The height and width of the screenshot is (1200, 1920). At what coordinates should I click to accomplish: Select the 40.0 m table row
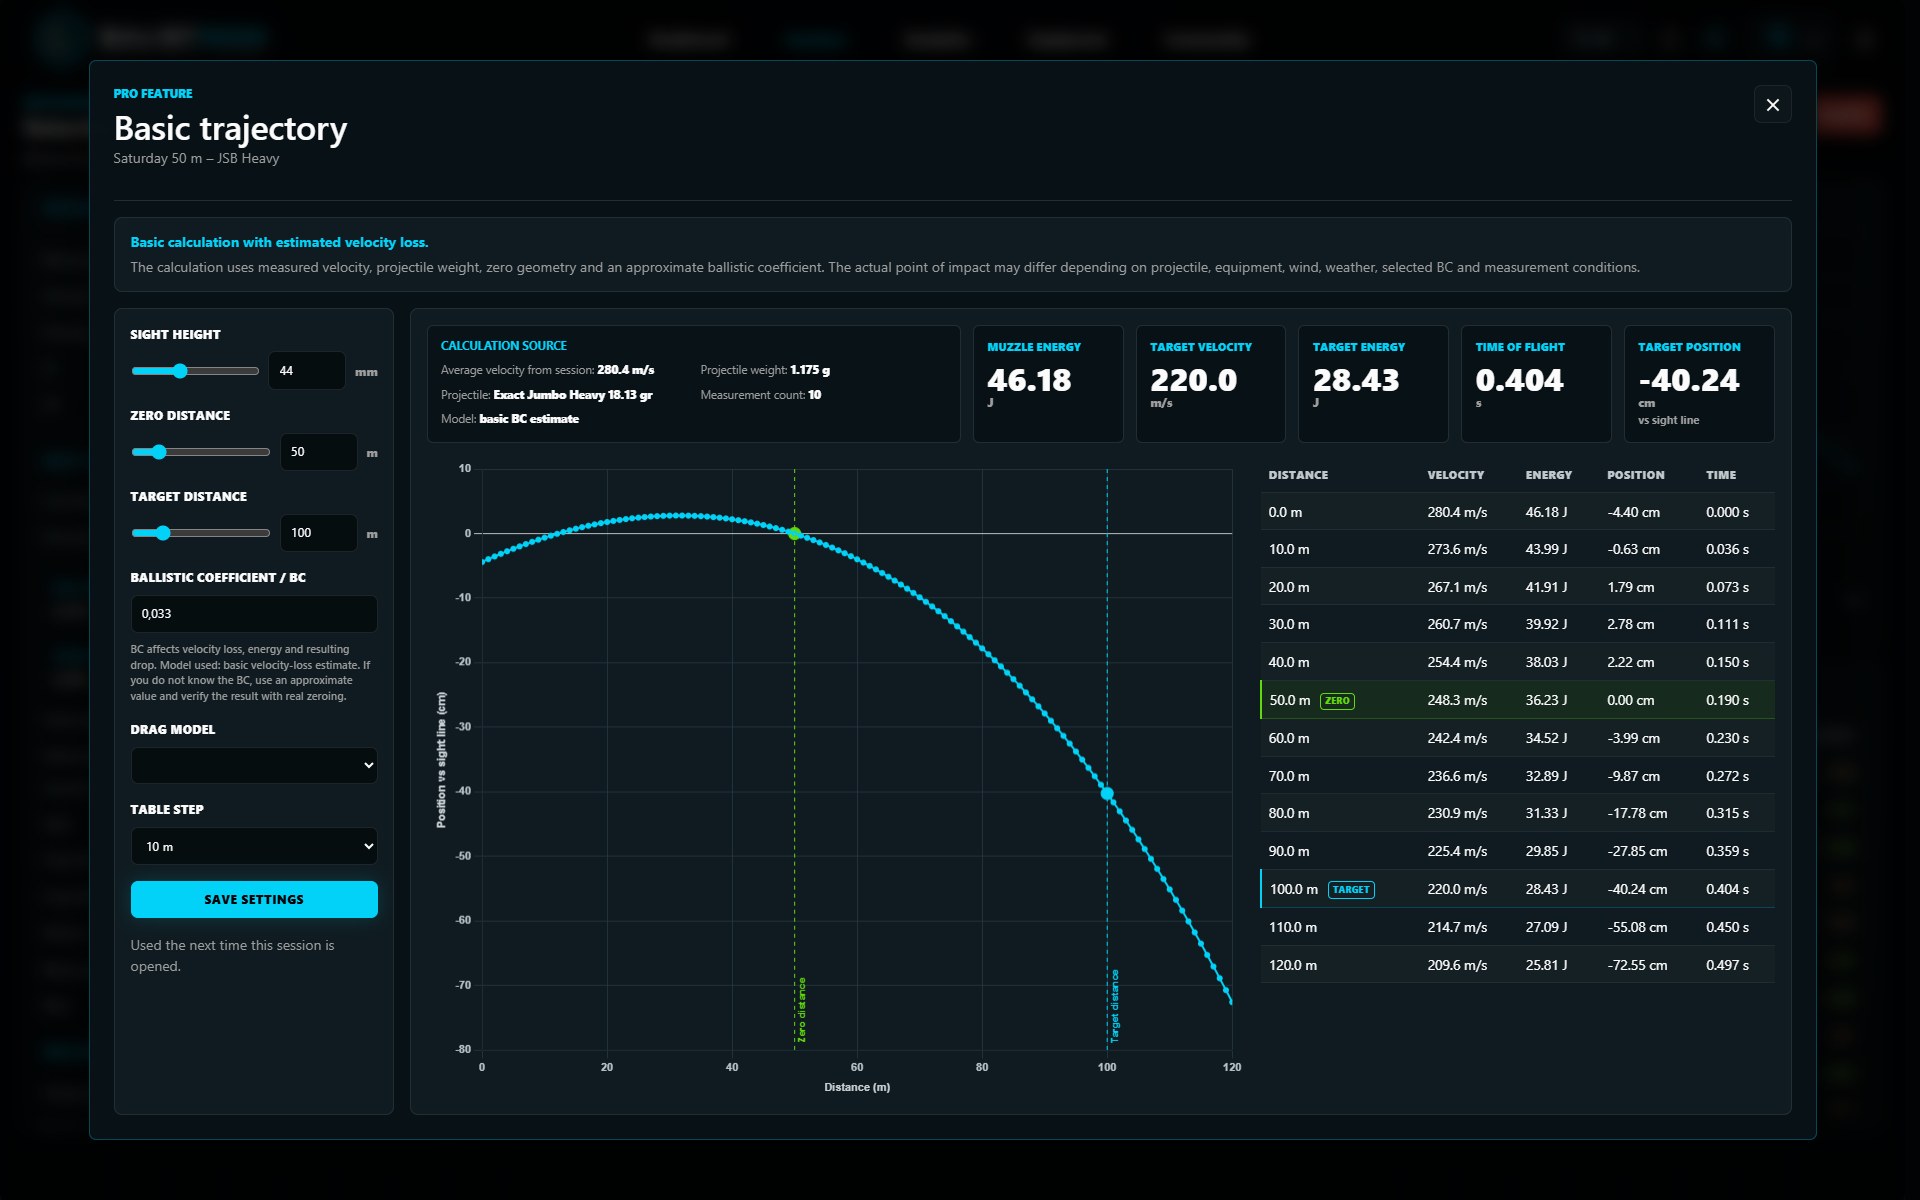1517,662
